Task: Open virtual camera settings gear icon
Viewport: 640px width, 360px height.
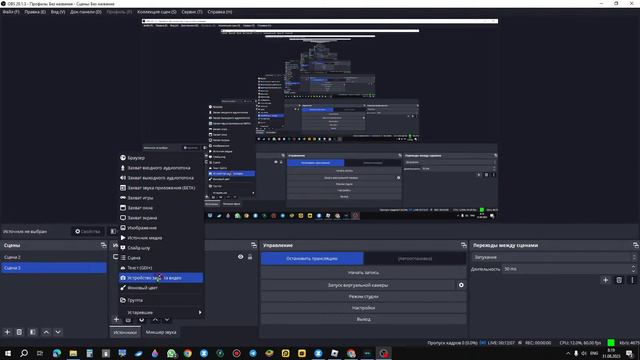Action: [x=461, y=285]
